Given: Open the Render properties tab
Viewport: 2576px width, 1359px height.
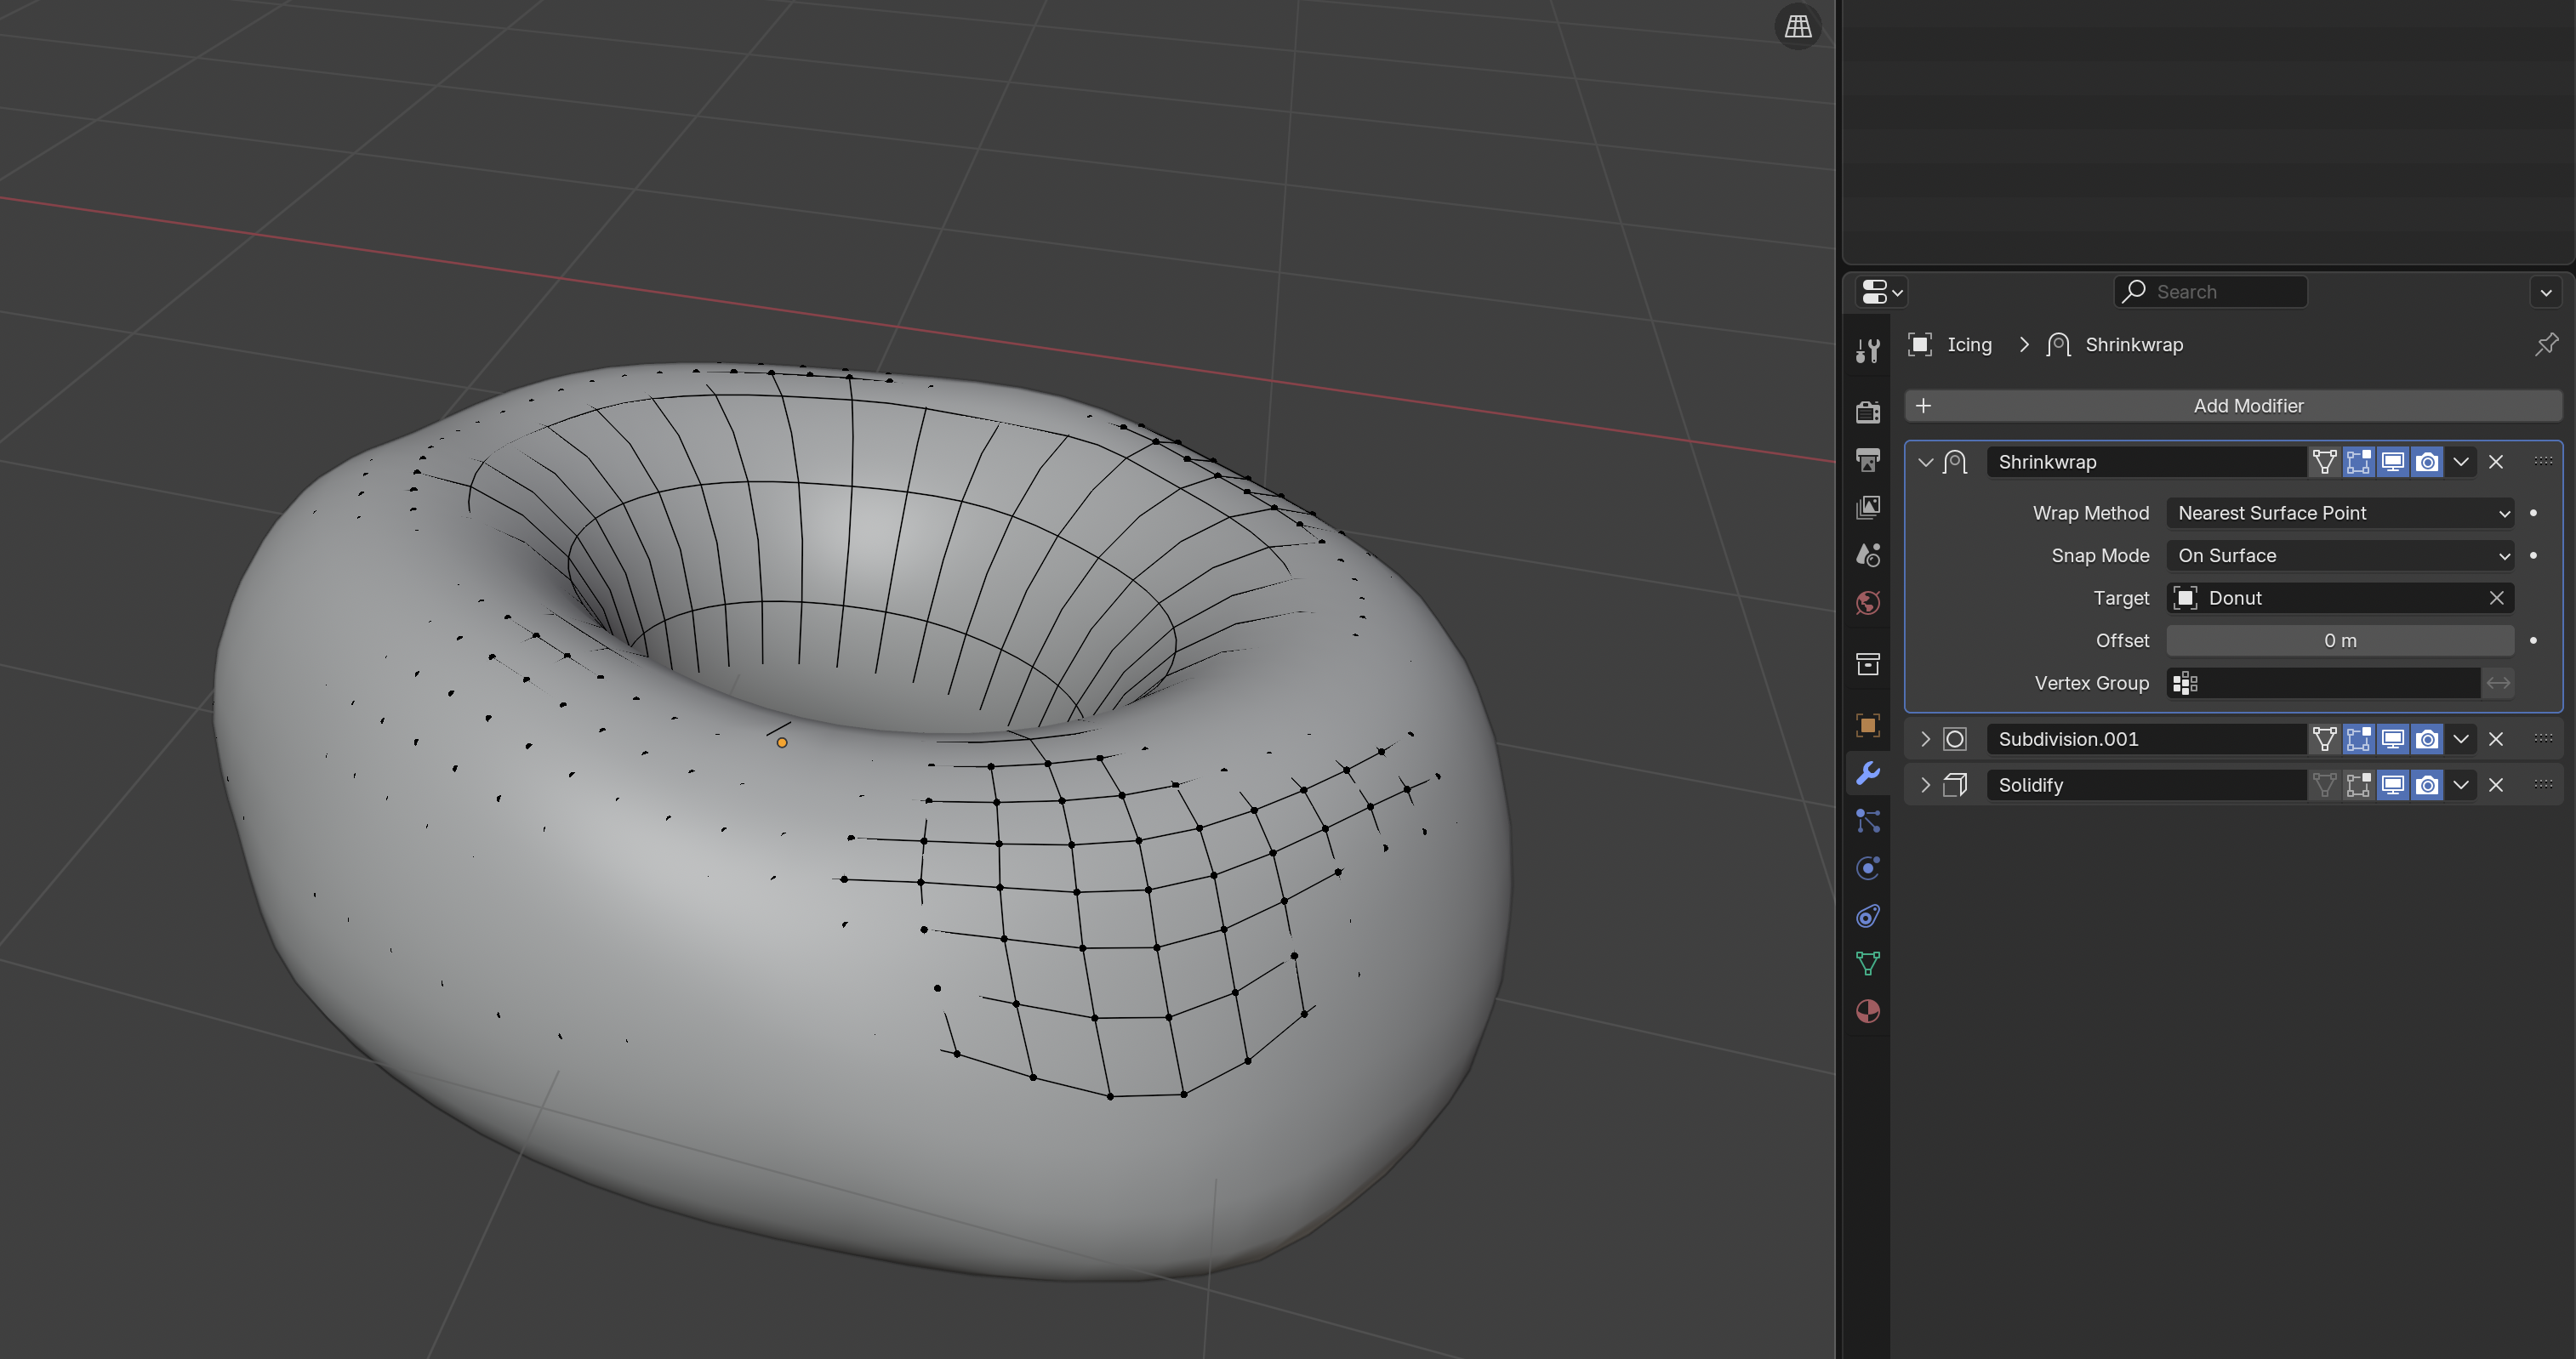Looking at the screenshot, I should coord(1867,412).
